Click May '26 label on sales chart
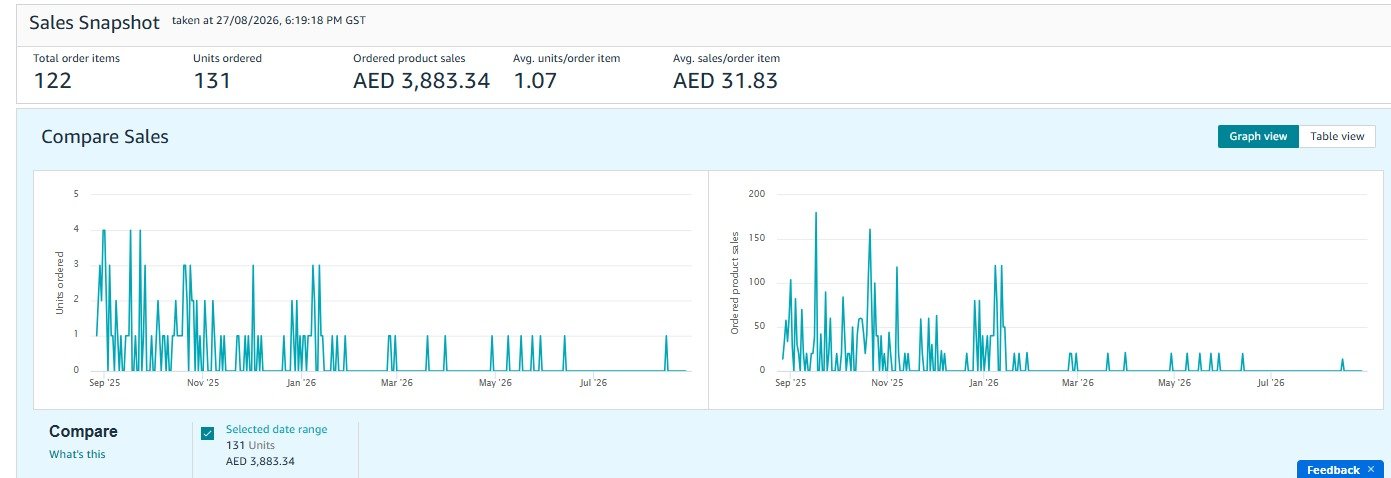The height and width of the screenshot is (478, 1391). coord(1174,382)
